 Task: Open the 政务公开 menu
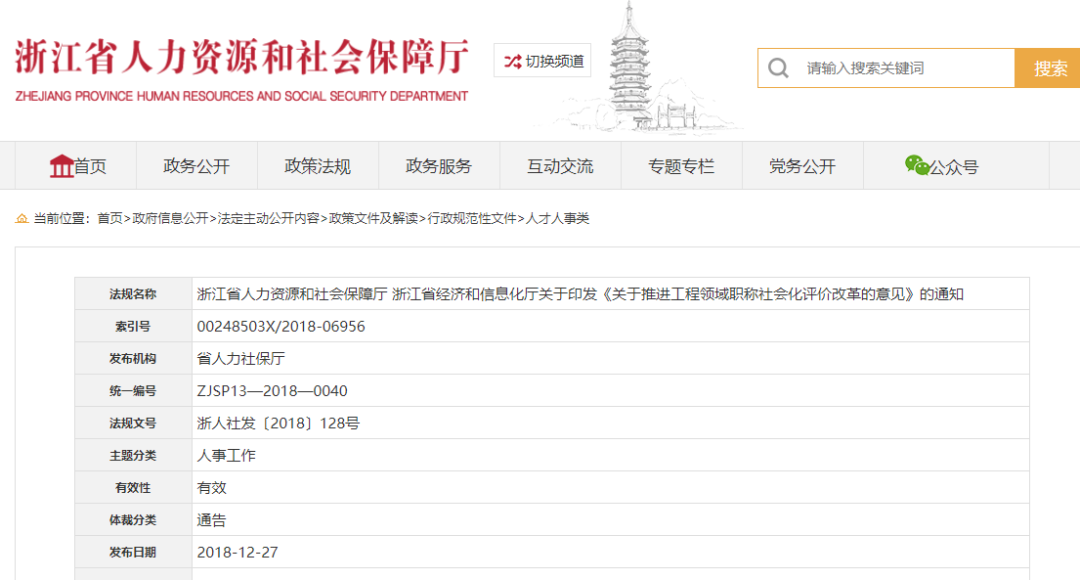tap(196, 166)
